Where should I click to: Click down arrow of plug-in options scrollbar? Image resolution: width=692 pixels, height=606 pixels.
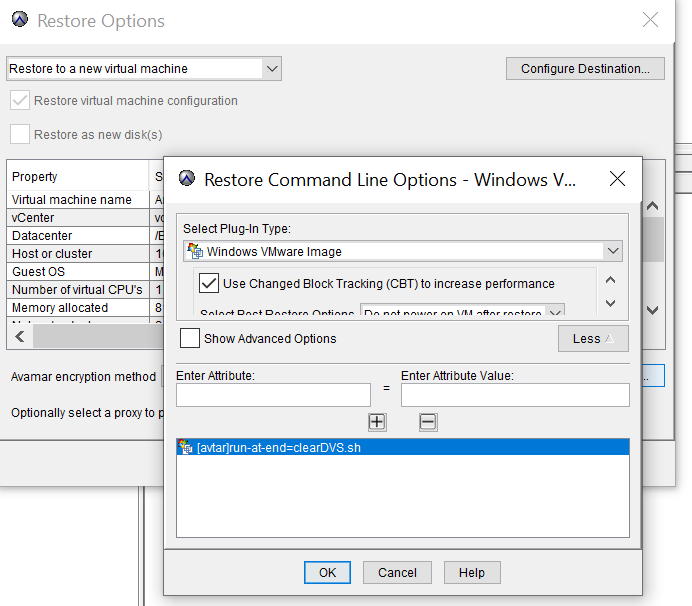click(610, 303)
